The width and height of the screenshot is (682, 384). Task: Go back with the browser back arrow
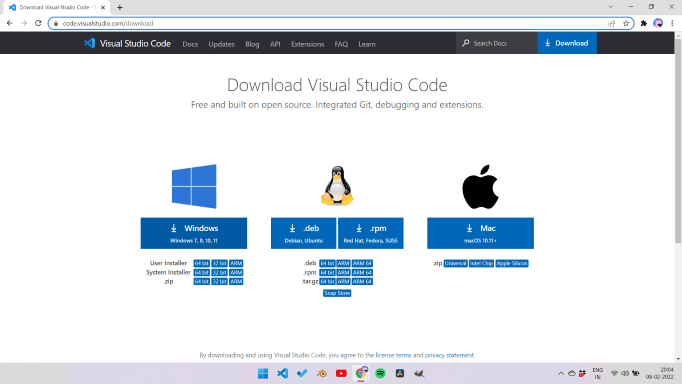pyautogui.click(x=10, y=23)
